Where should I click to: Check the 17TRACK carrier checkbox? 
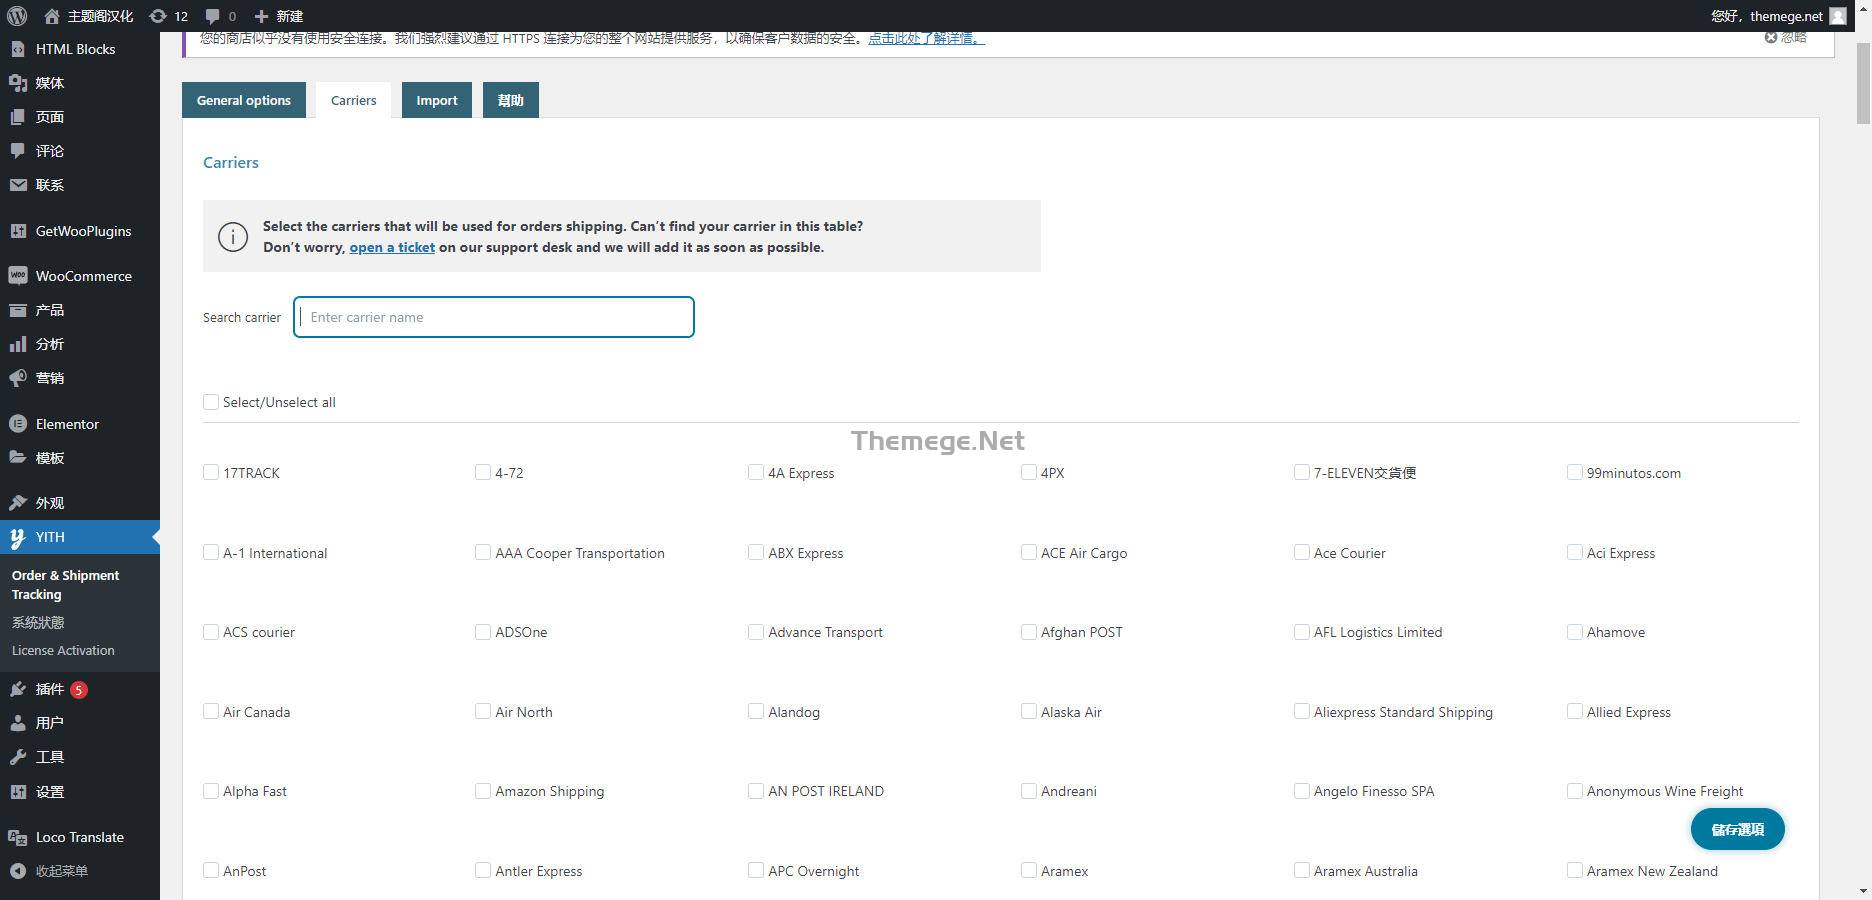[211, 472]
